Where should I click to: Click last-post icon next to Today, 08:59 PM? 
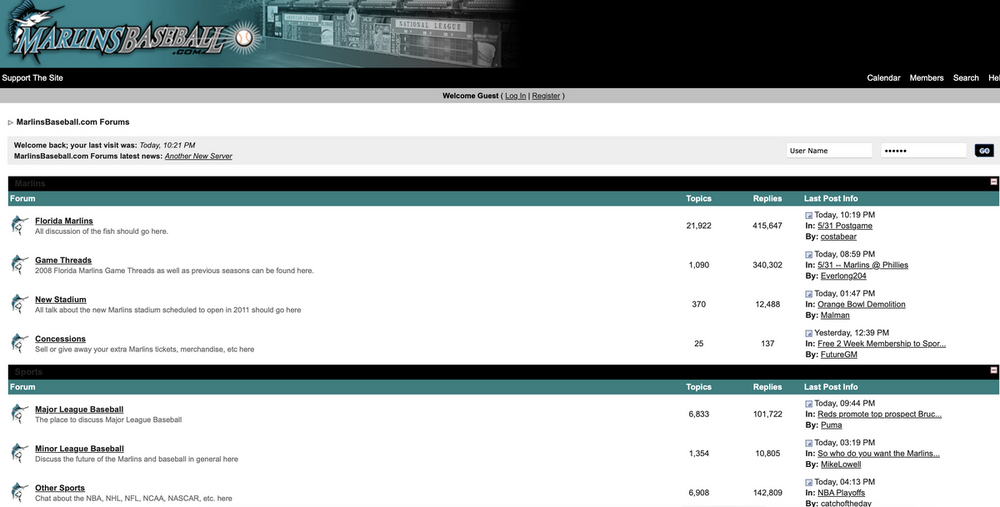click(809, 254)
